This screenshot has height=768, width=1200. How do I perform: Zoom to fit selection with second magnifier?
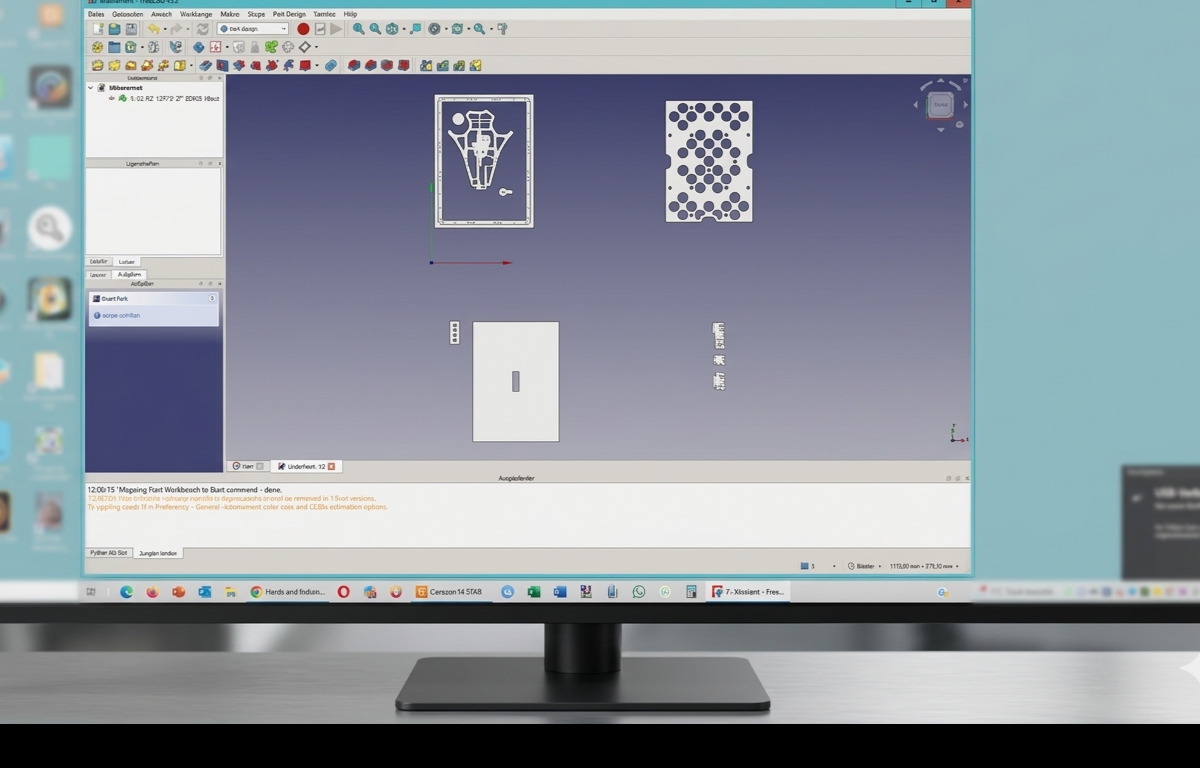click(375, 29)
